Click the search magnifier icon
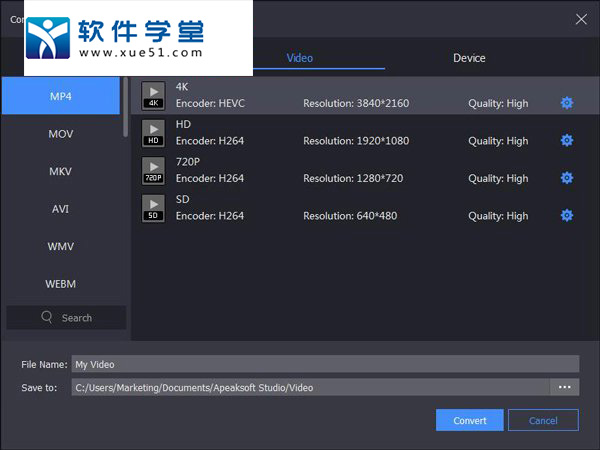Screen dimensions: 600x450 [x=47, y=318]
